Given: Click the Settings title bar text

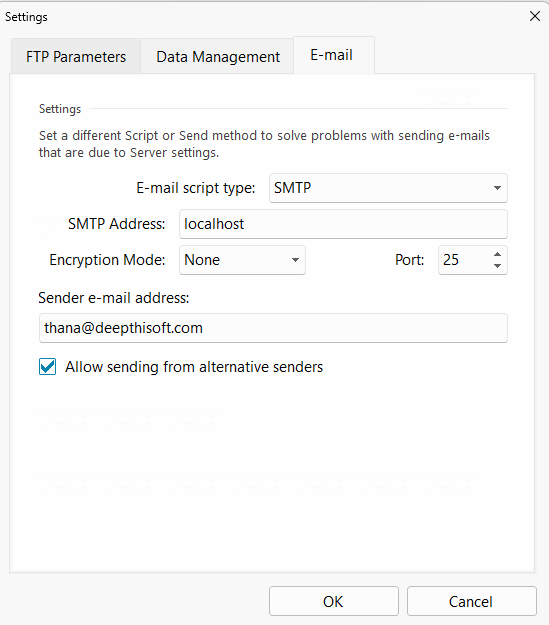Looking at the screenshot, I should [26, 17].
